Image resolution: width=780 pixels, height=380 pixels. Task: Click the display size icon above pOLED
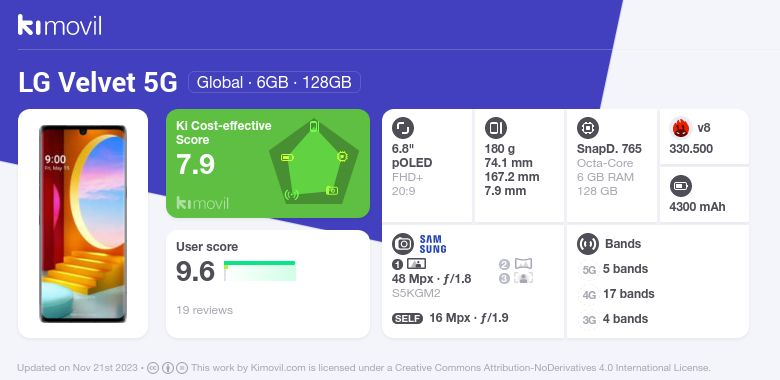point(403,128)
